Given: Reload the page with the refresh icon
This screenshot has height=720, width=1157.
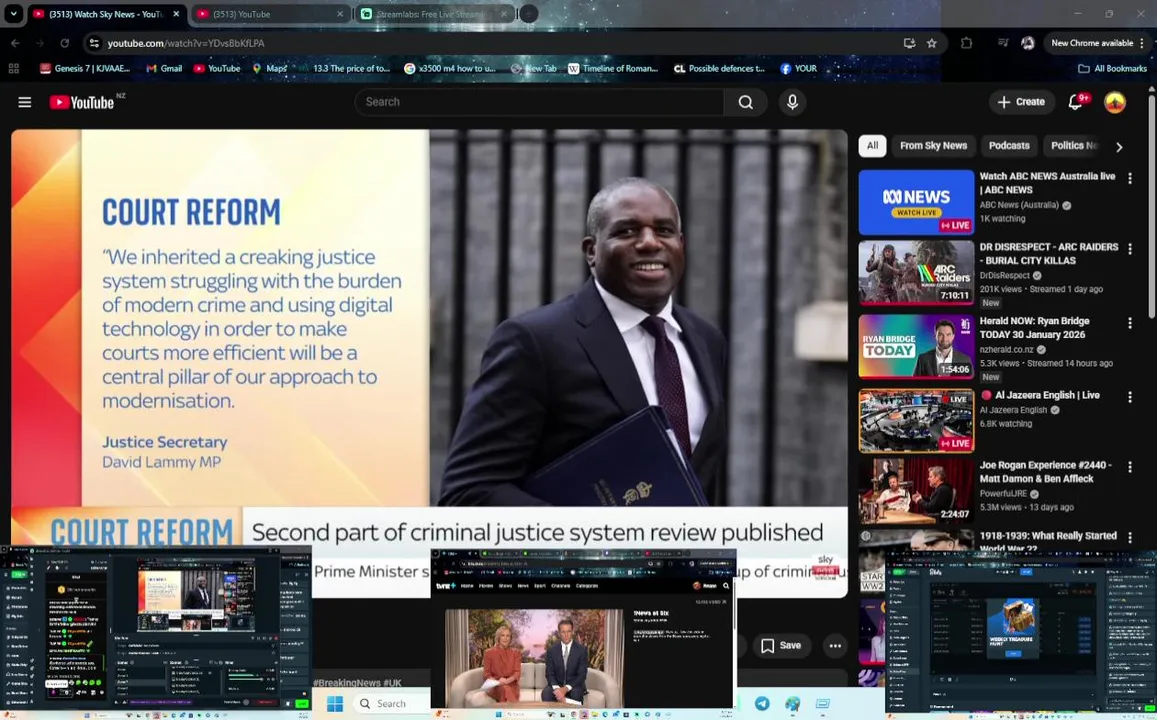Looking at the screenshot, I should 65,43.
